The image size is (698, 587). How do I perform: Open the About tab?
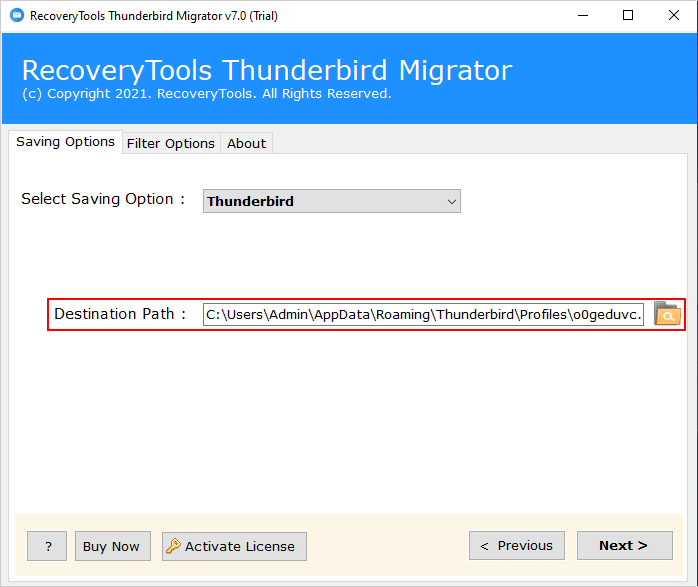[247, 143]
